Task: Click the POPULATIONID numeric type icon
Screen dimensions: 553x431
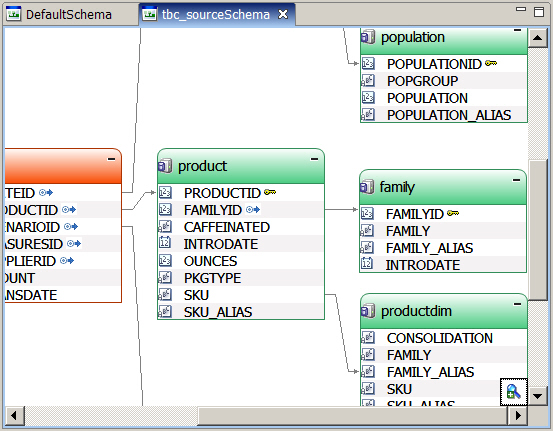Action: click(x=368, y=63)
